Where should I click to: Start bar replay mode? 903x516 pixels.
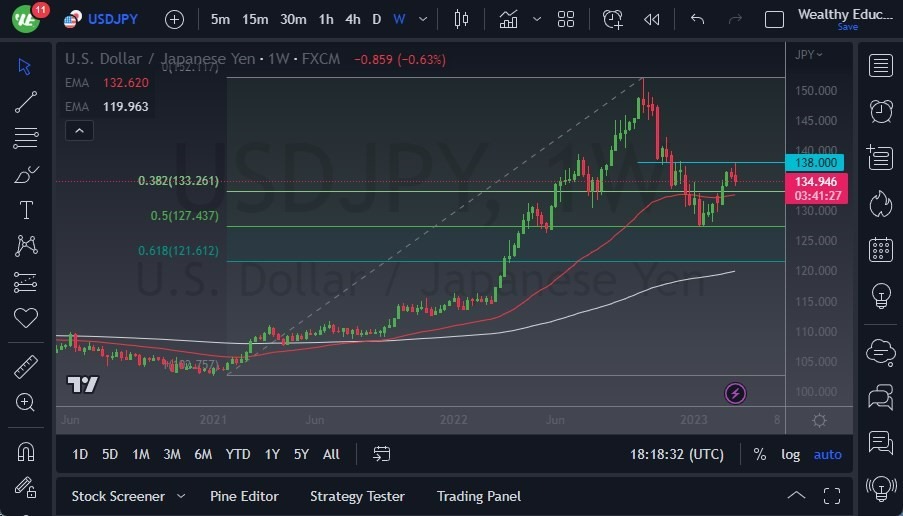[x=651, y=20]
